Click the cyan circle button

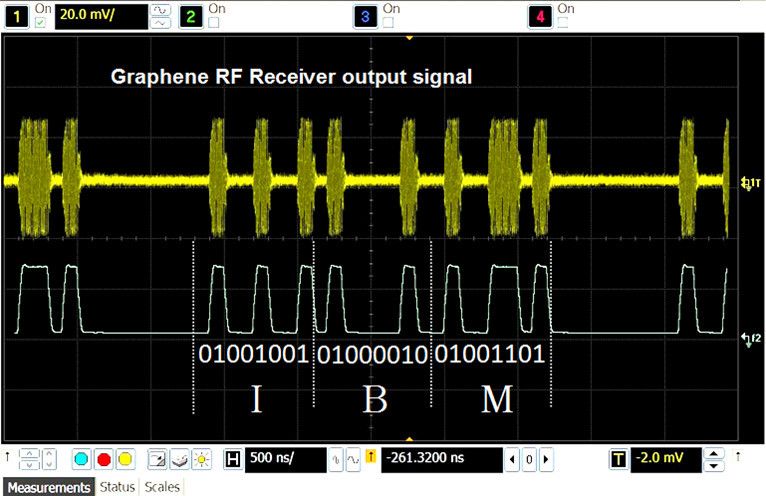pyautogui.click(x=82, y=459)
